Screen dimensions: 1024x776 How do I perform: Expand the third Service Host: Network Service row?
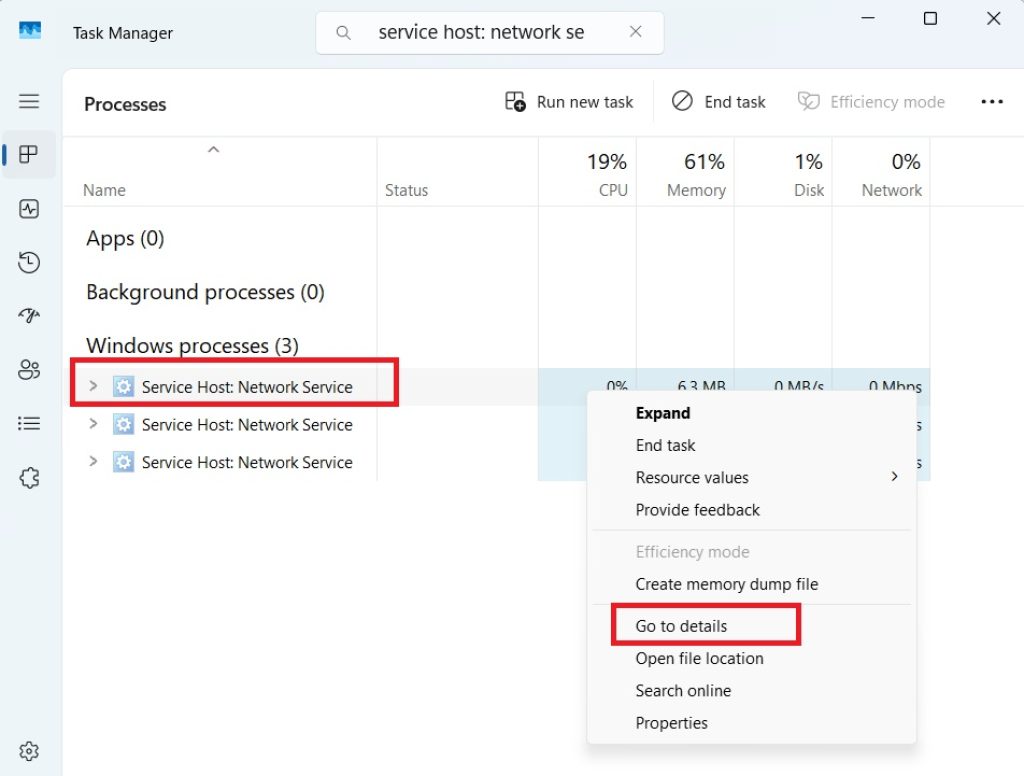tap(93, 462)
